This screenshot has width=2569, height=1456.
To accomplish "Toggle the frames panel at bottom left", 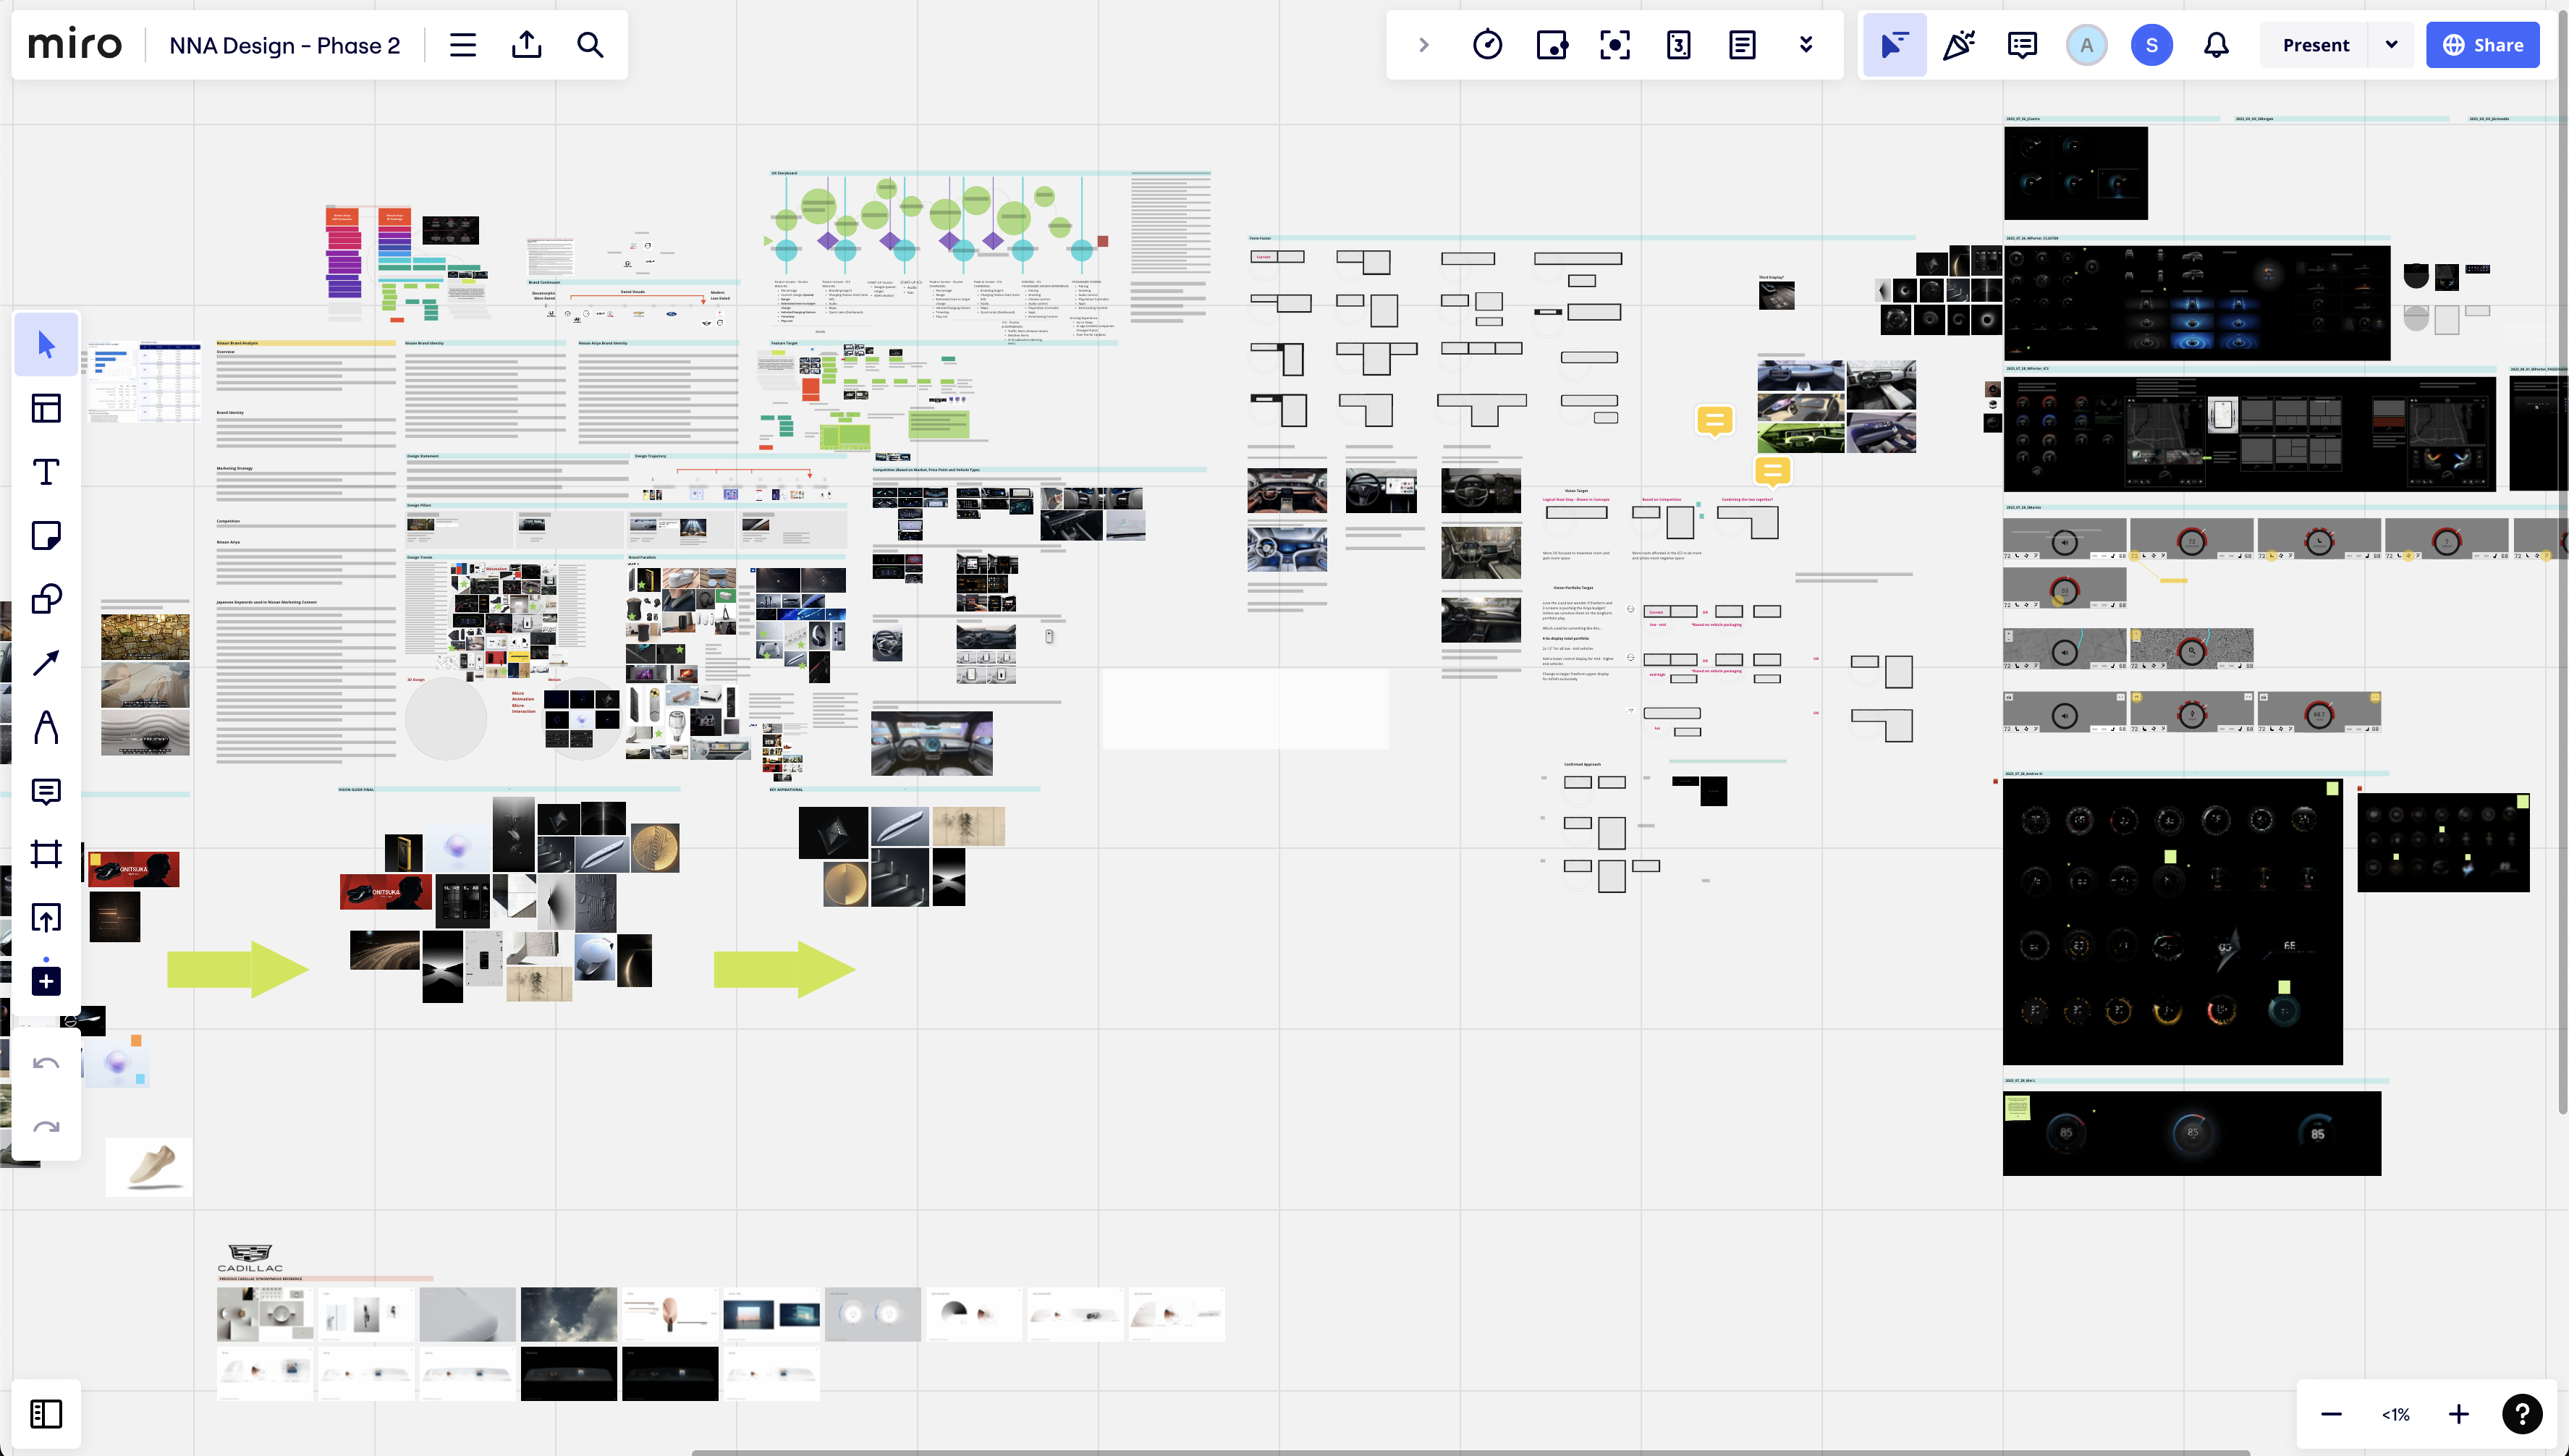I will pyautogui.click(x=46, y=1414).
